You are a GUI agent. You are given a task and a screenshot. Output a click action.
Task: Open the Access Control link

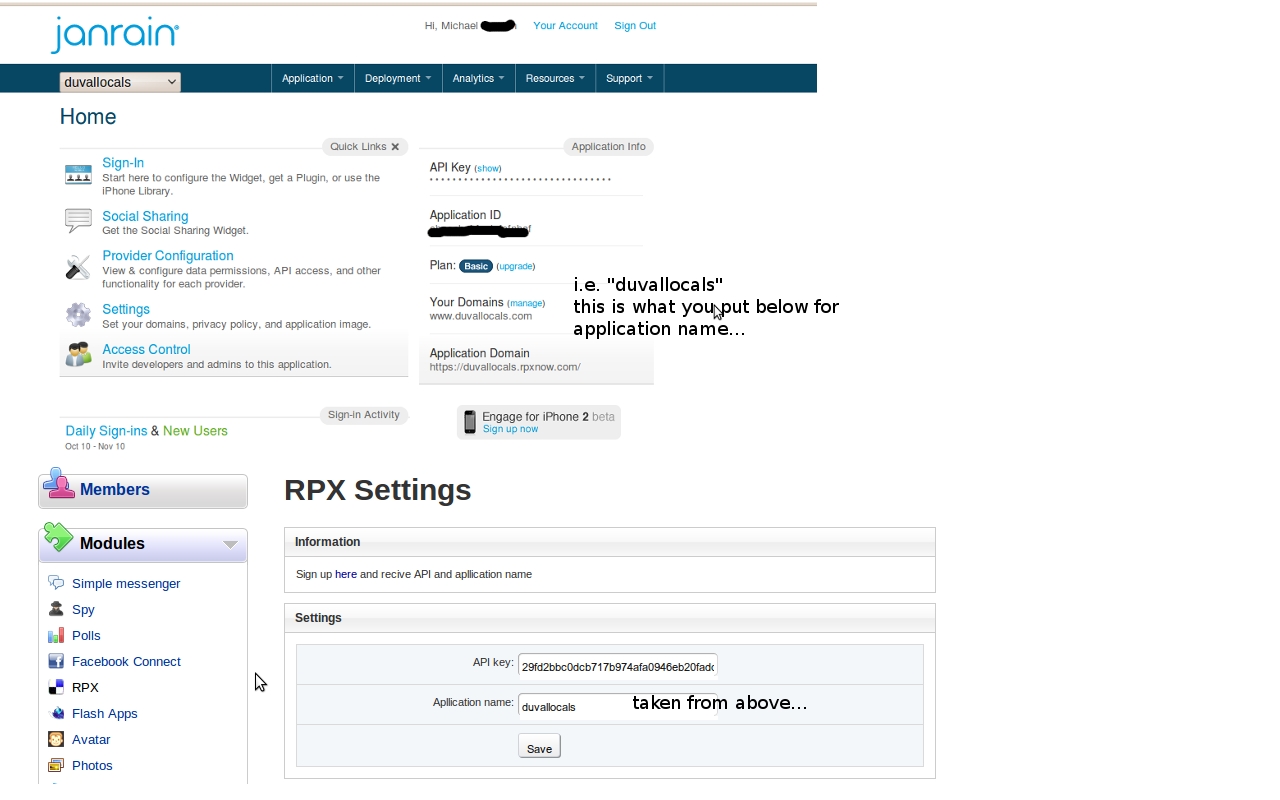pos(146,349)
